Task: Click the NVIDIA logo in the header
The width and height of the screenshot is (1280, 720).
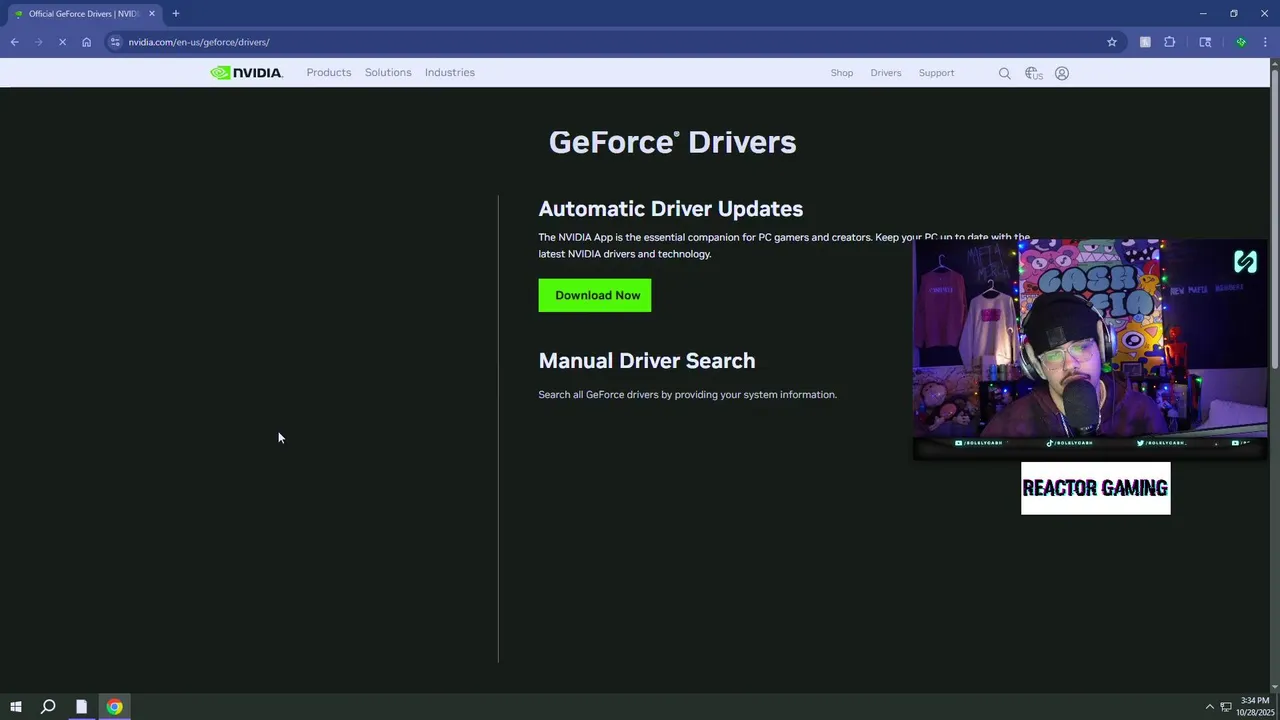Action: 246,73
